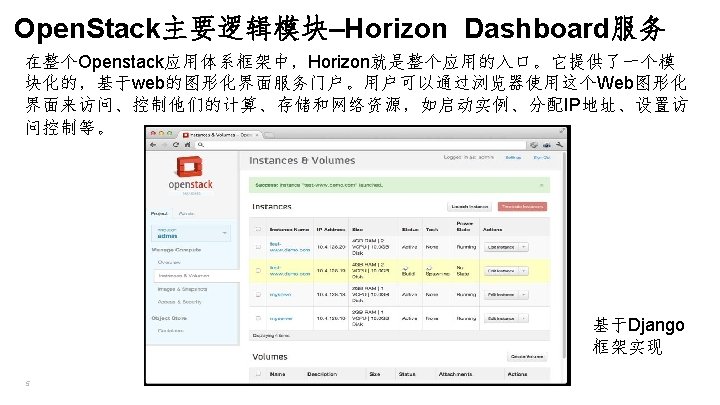Viewport: 720px width, 405px height.
Task: Click the browser forward arrow
Action: 164,145
